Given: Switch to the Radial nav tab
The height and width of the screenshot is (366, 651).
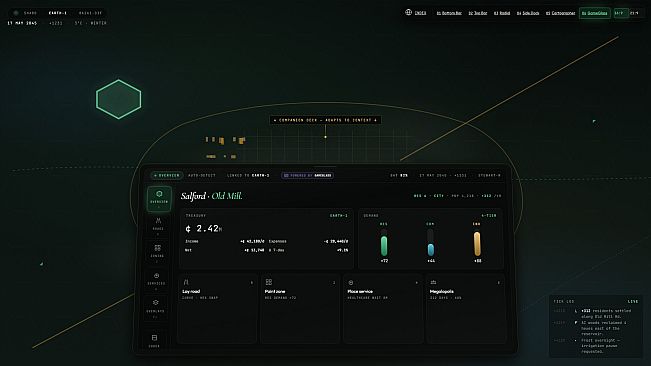Looking at the screenshot, I should click(502, 13).
